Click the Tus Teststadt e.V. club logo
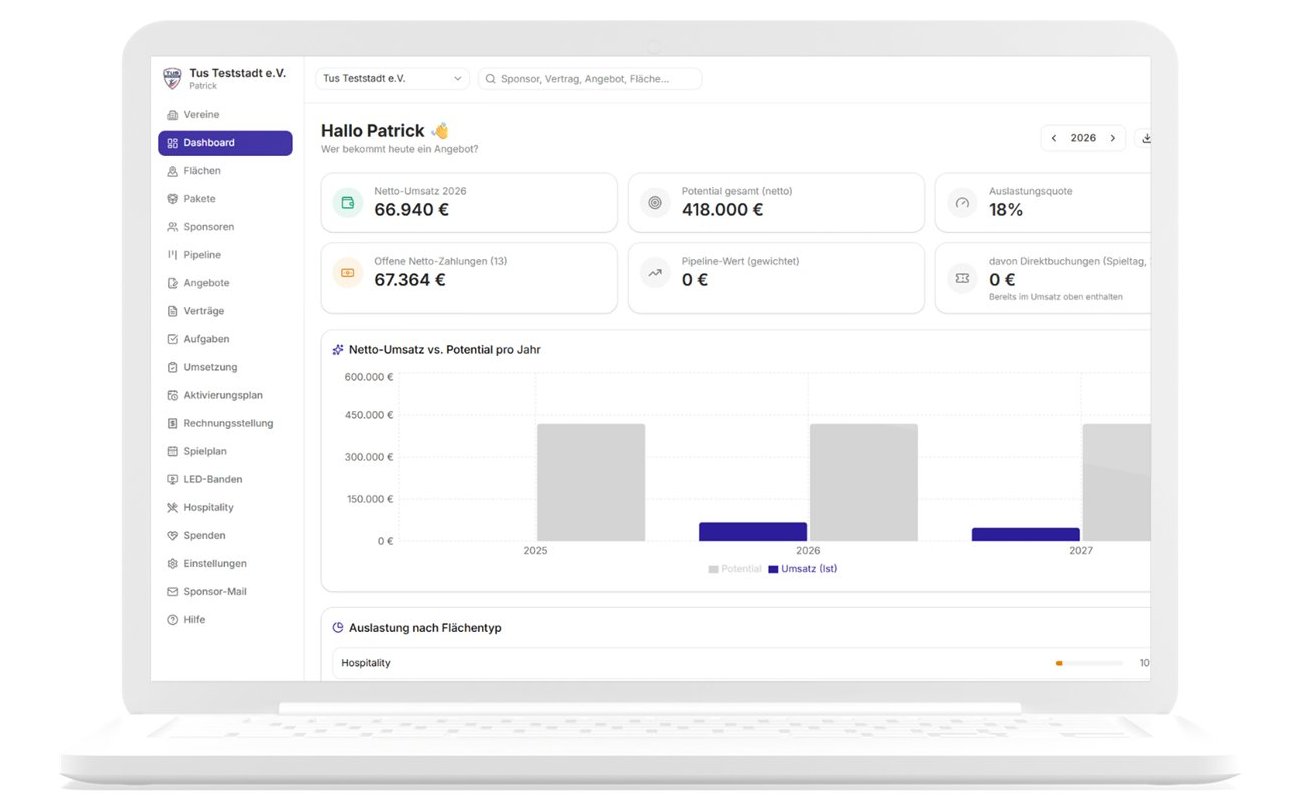 (x=172, y=78)
